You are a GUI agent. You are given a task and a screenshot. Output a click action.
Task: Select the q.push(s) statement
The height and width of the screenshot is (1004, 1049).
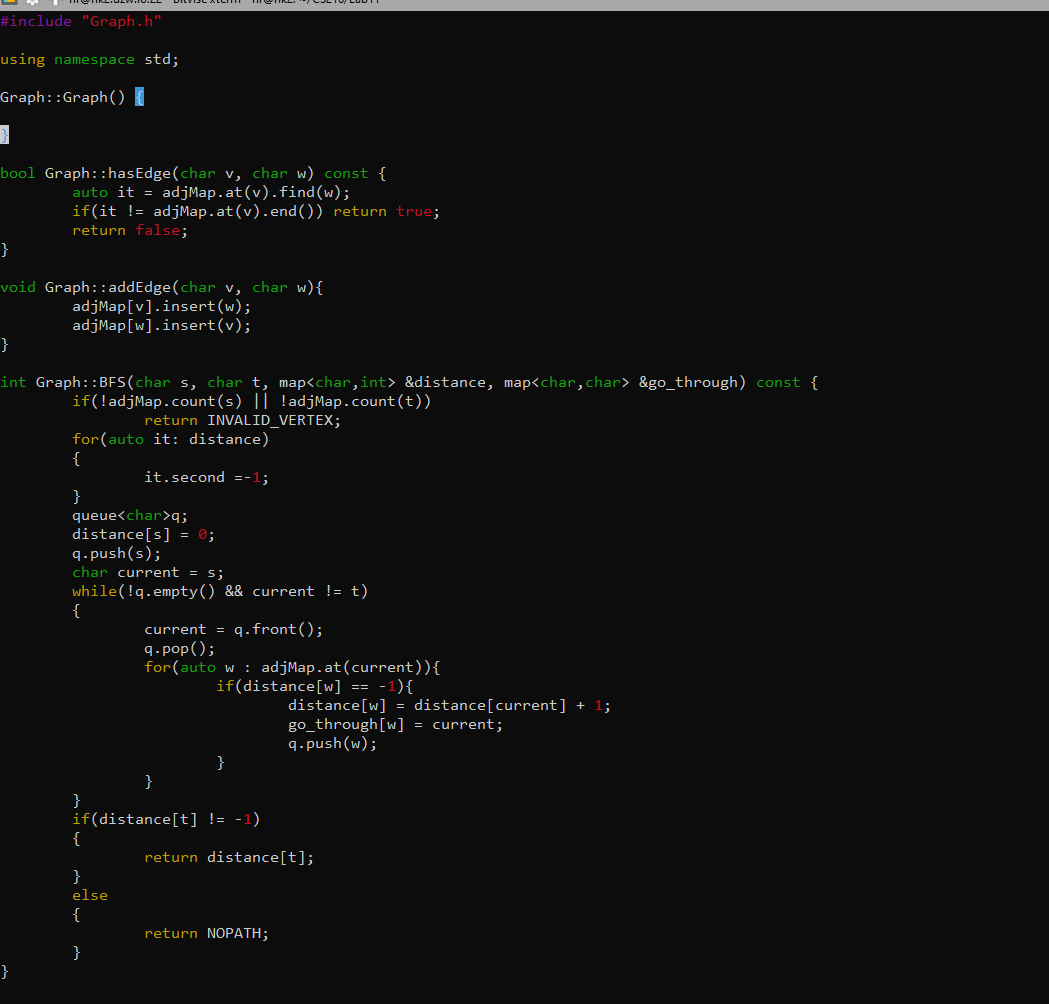(117, 552)
